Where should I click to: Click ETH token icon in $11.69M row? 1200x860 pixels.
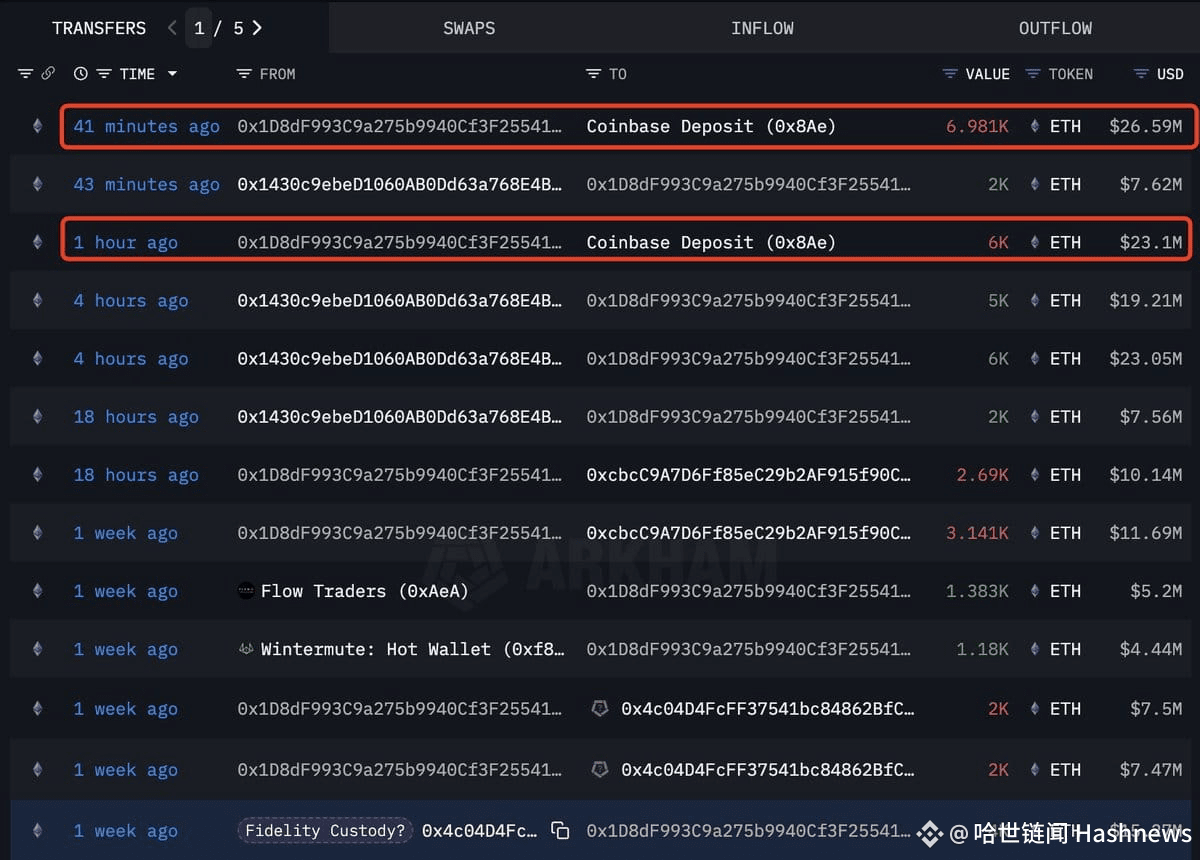(1035, 533)
